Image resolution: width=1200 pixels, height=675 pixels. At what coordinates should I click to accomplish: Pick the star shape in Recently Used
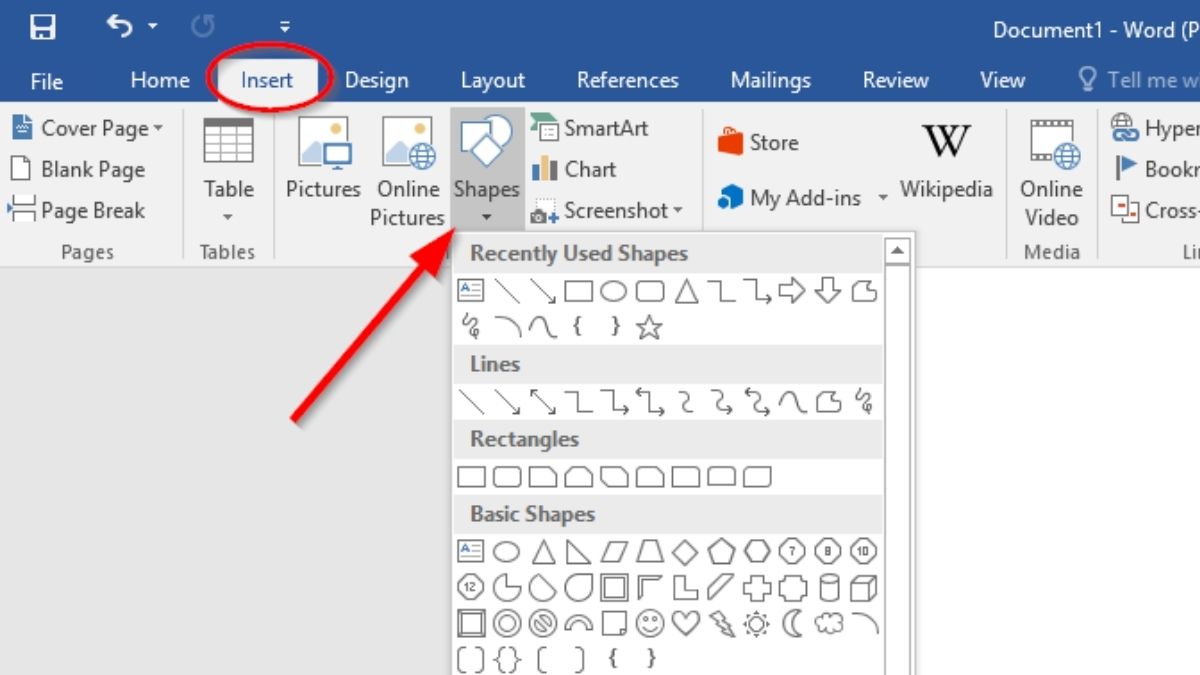[x=649, y=327]
